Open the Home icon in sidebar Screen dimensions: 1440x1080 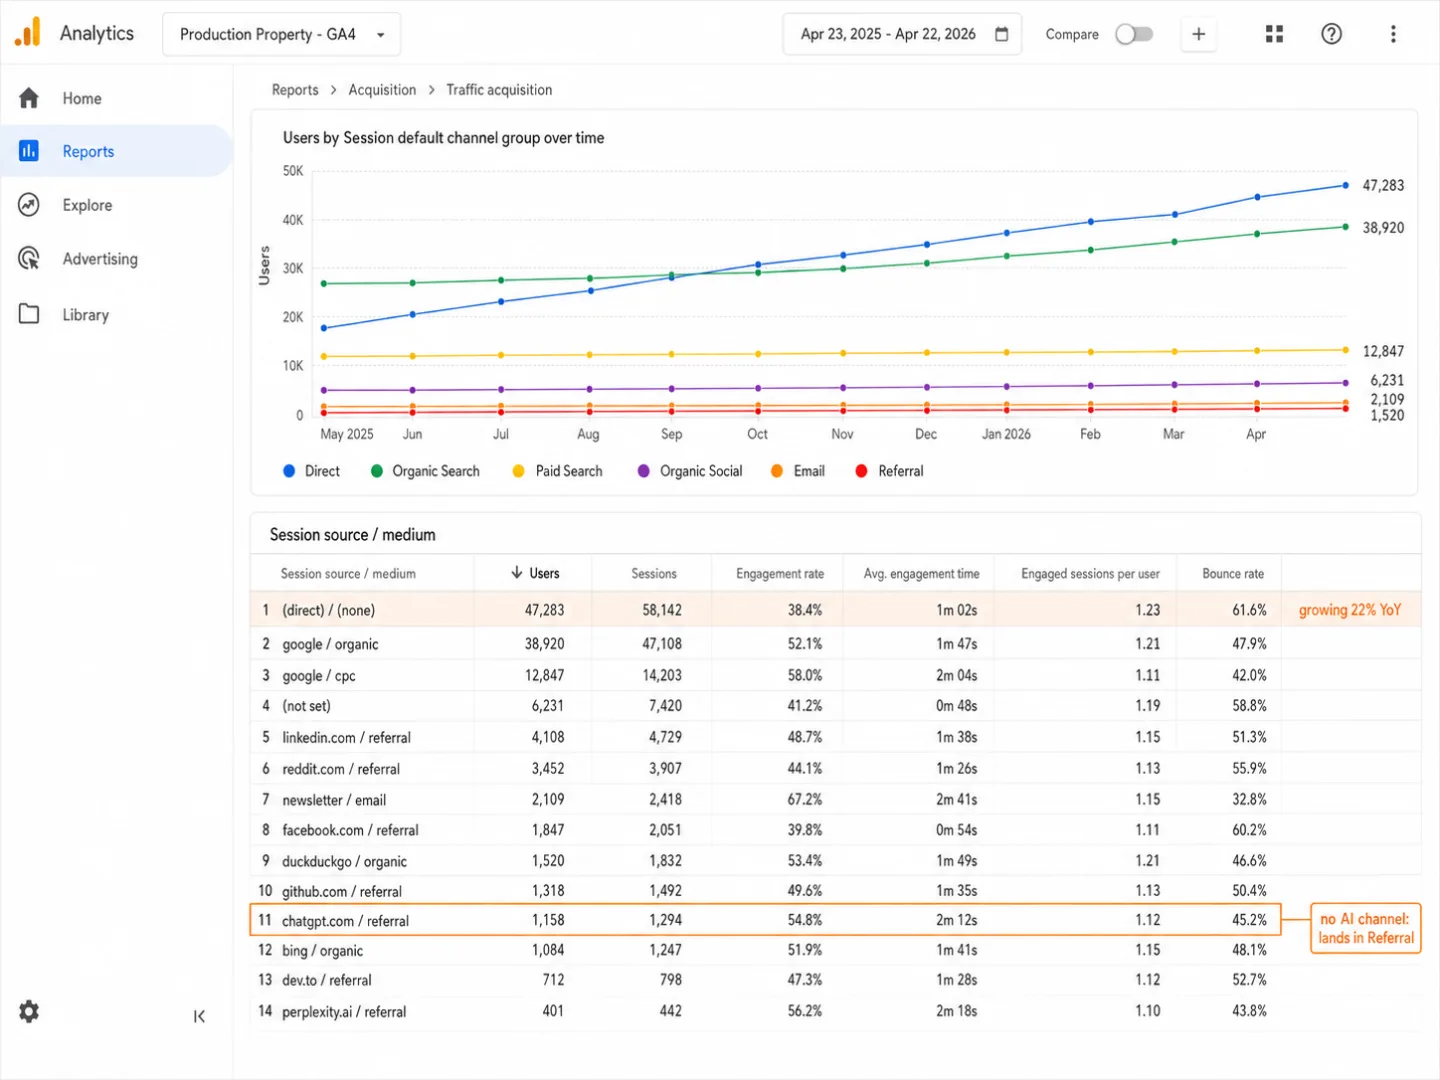[x=29, y=98]
